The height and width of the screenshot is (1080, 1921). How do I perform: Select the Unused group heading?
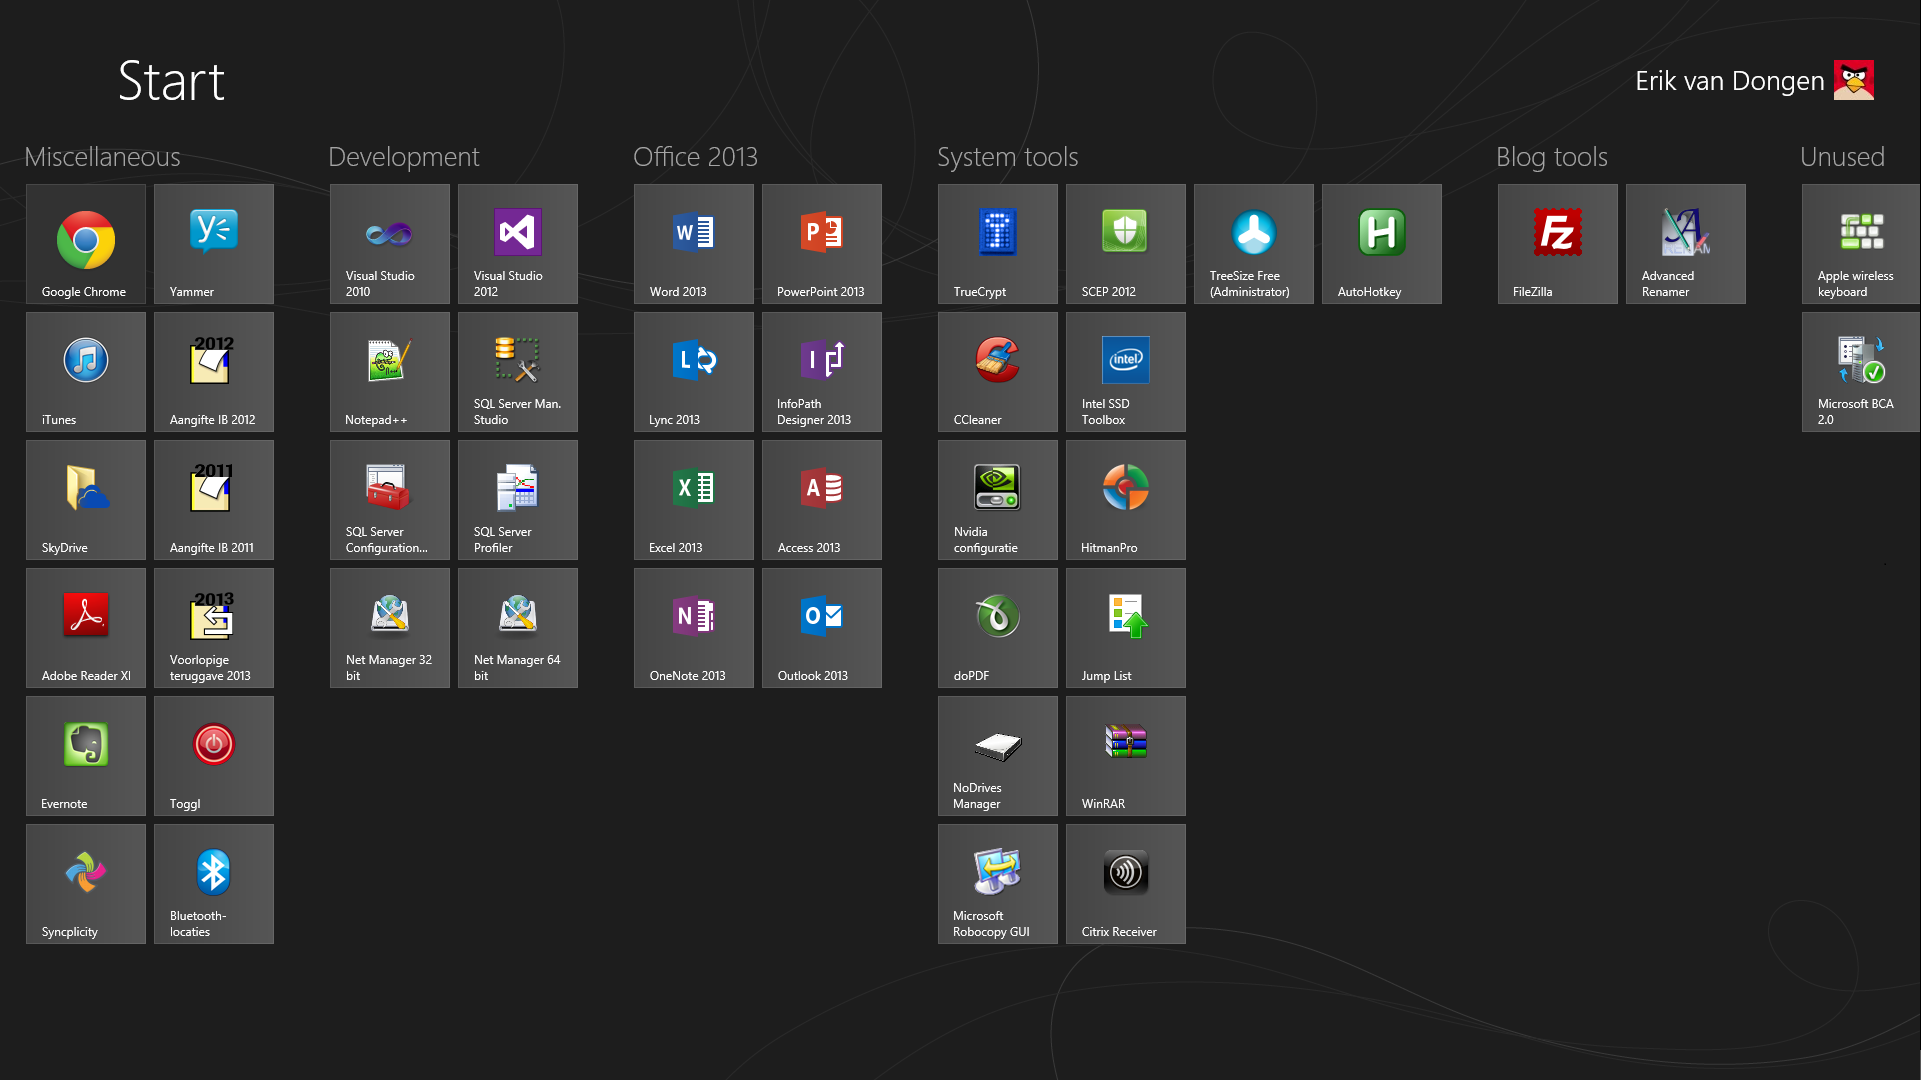coord(1842,157)
